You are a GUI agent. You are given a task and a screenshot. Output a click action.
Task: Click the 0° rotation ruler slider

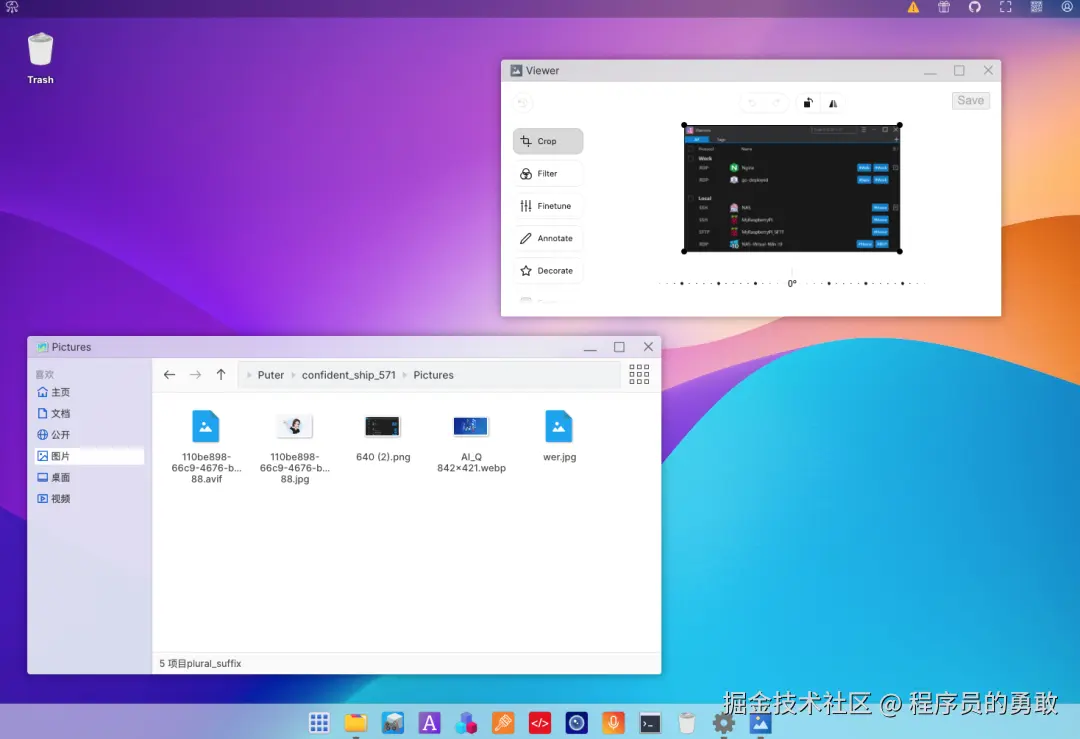pyautogui.click(x=791, y=283)
